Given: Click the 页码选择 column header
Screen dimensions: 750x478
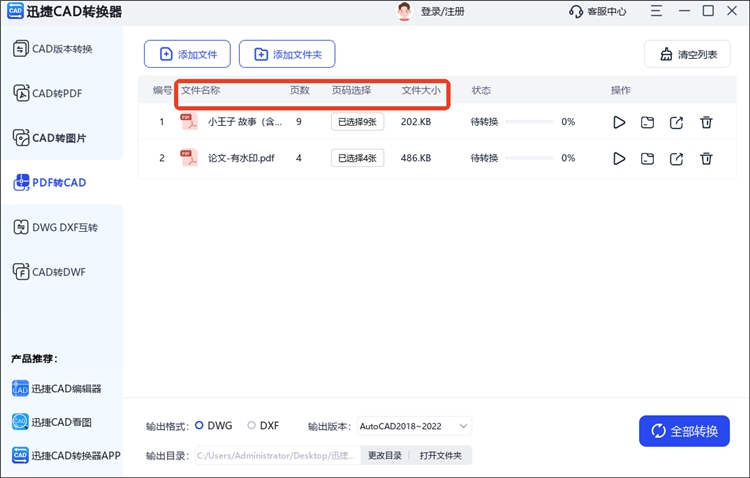Looking at the screenshot, I should click(352, 90).
